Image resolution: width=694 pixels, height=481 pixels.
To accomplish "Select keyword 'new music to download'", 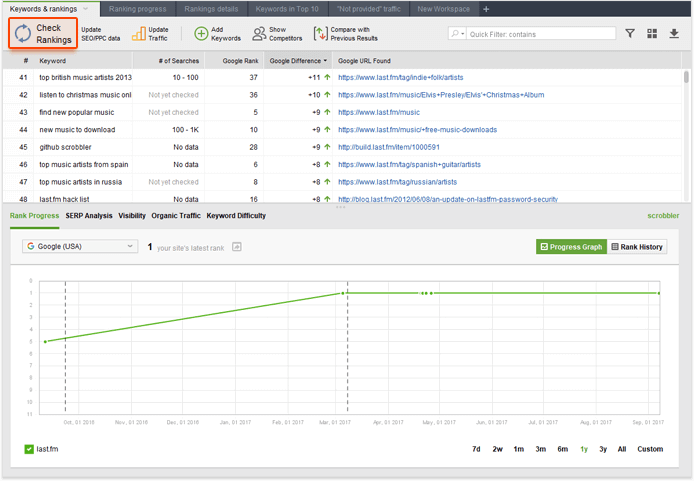I will pos(77,130).
